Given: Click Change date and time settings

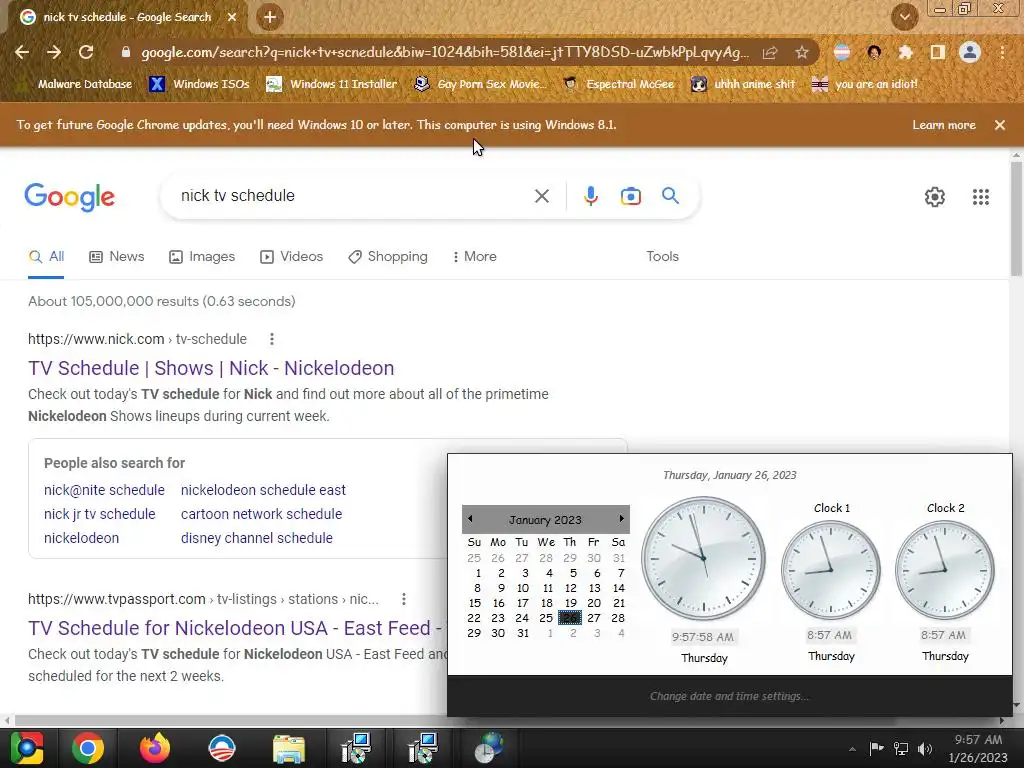Looking at the screenshot, I should 729,696.
